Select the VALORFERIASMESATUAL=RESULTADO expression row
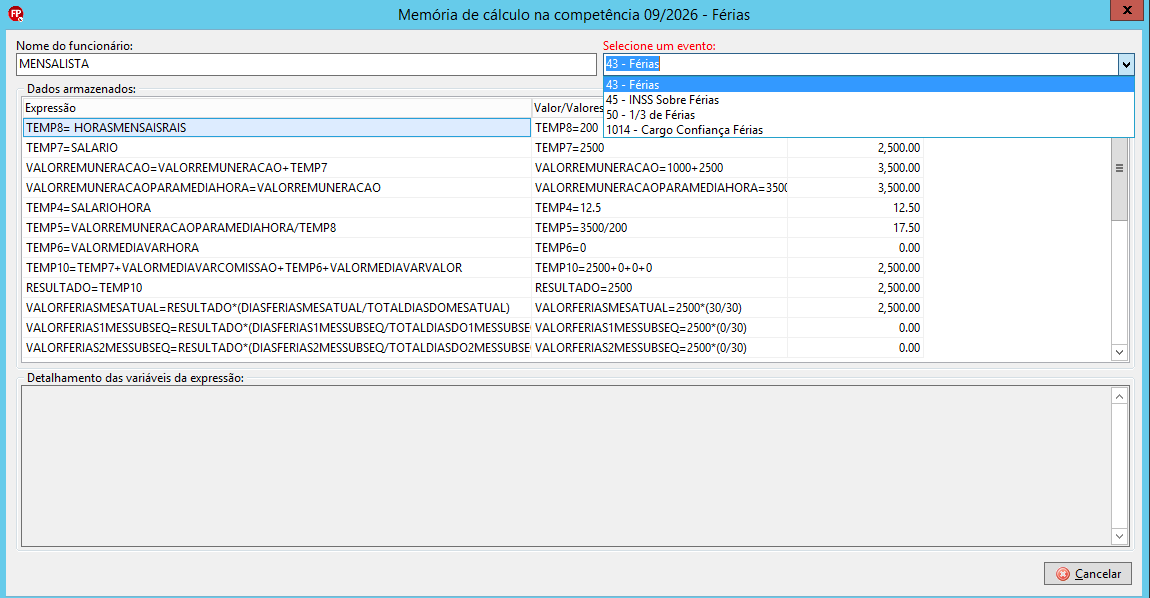1150x598 pixels. click(276, 307)
